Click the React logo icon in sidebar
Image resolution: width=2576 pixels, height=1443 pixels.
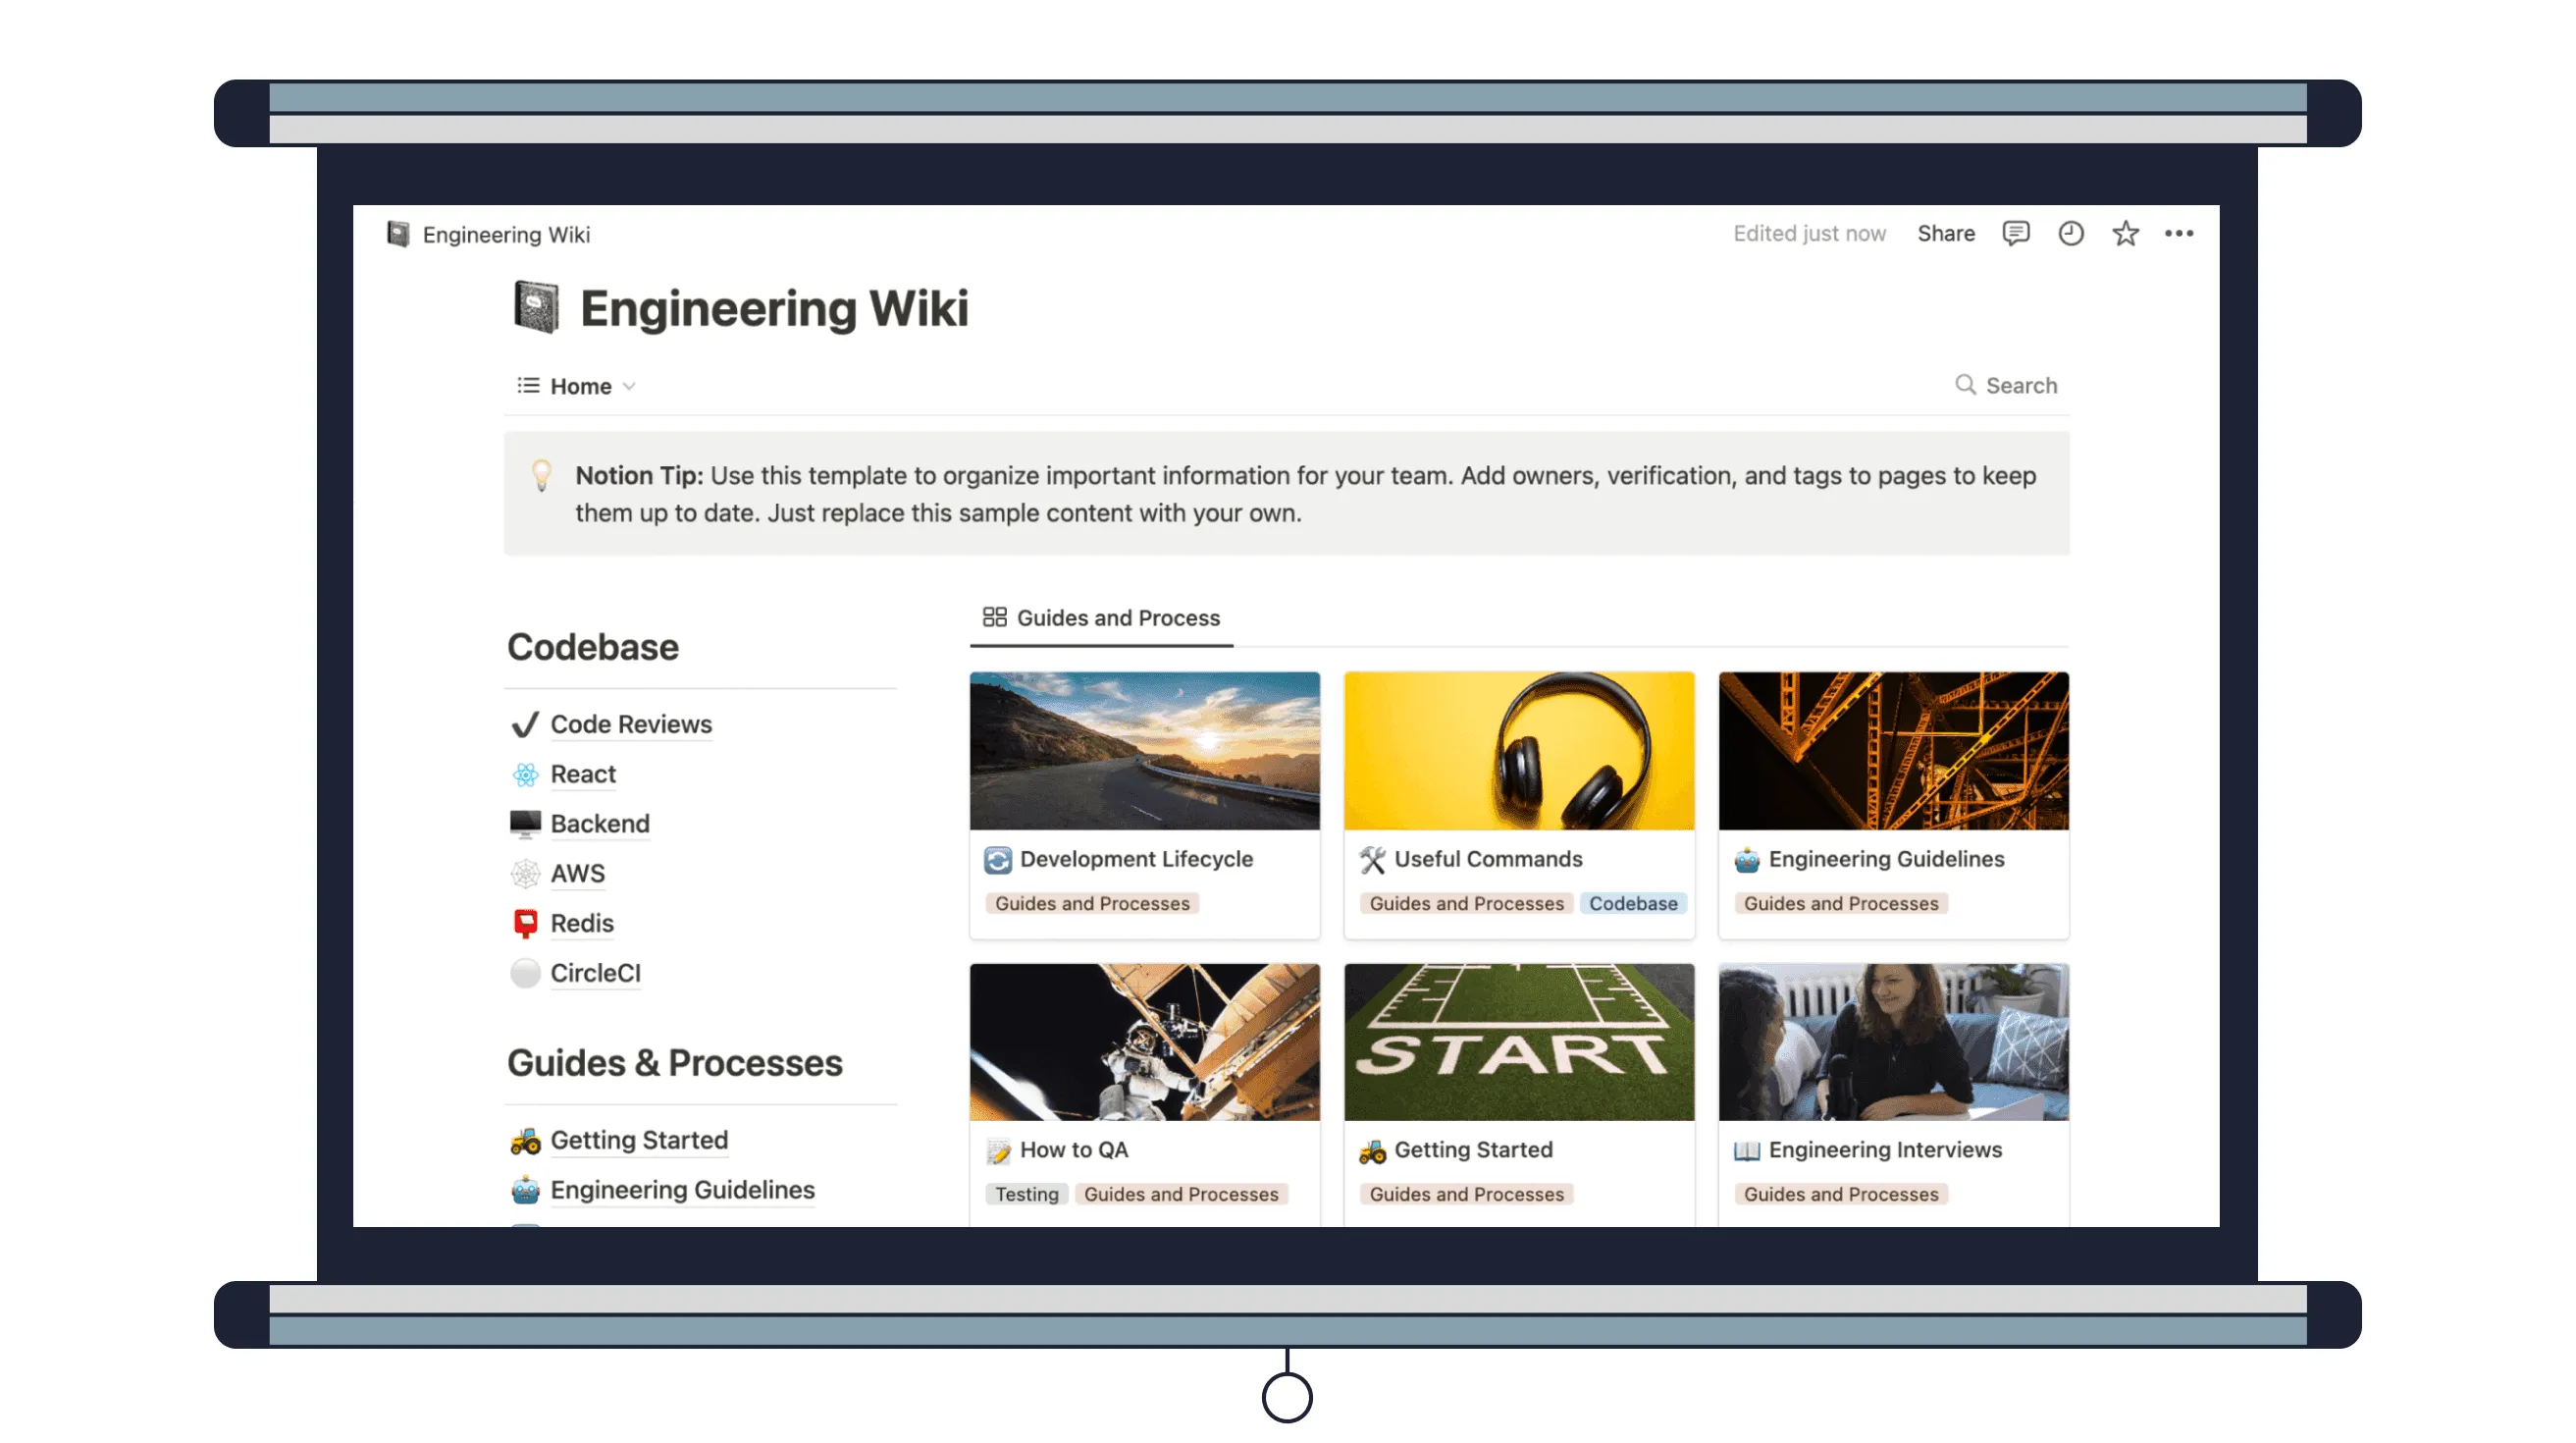(525, 774)
